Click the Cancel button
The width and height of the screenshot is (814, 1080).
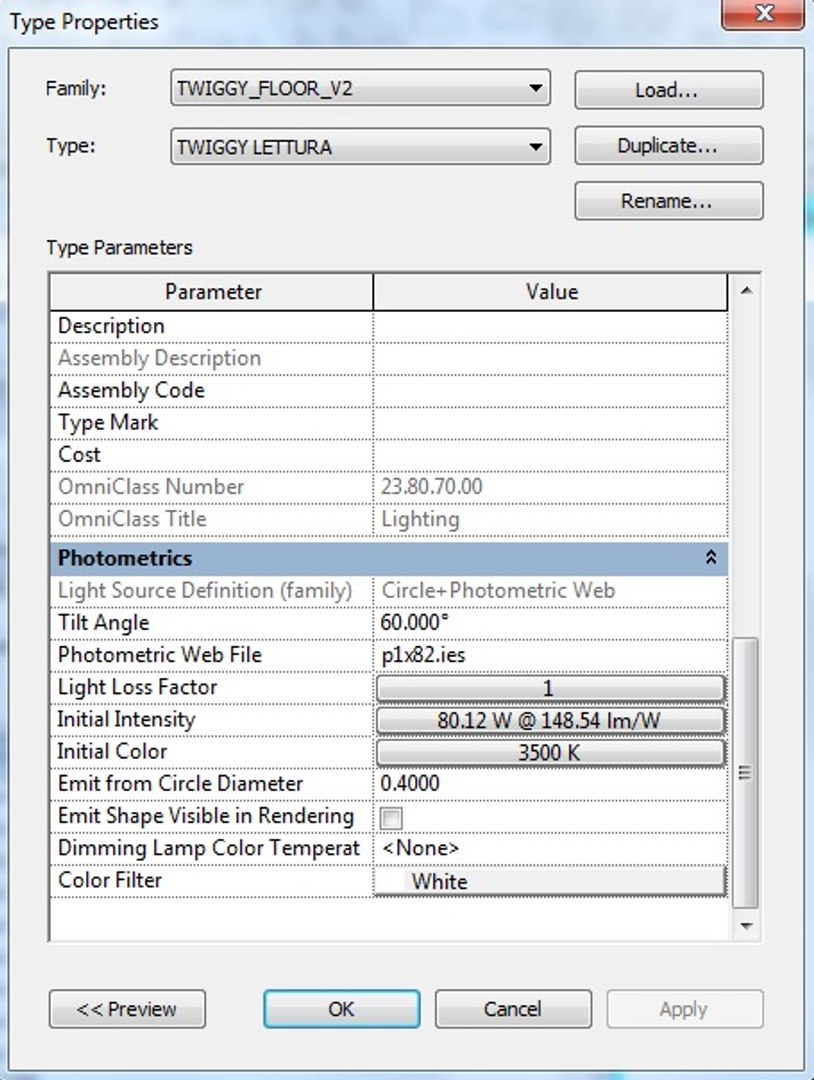pyautogui.click(x=513, y=1009)
